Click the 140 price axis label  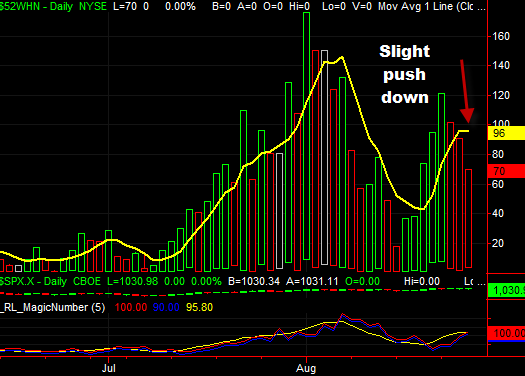click(501, 65)
